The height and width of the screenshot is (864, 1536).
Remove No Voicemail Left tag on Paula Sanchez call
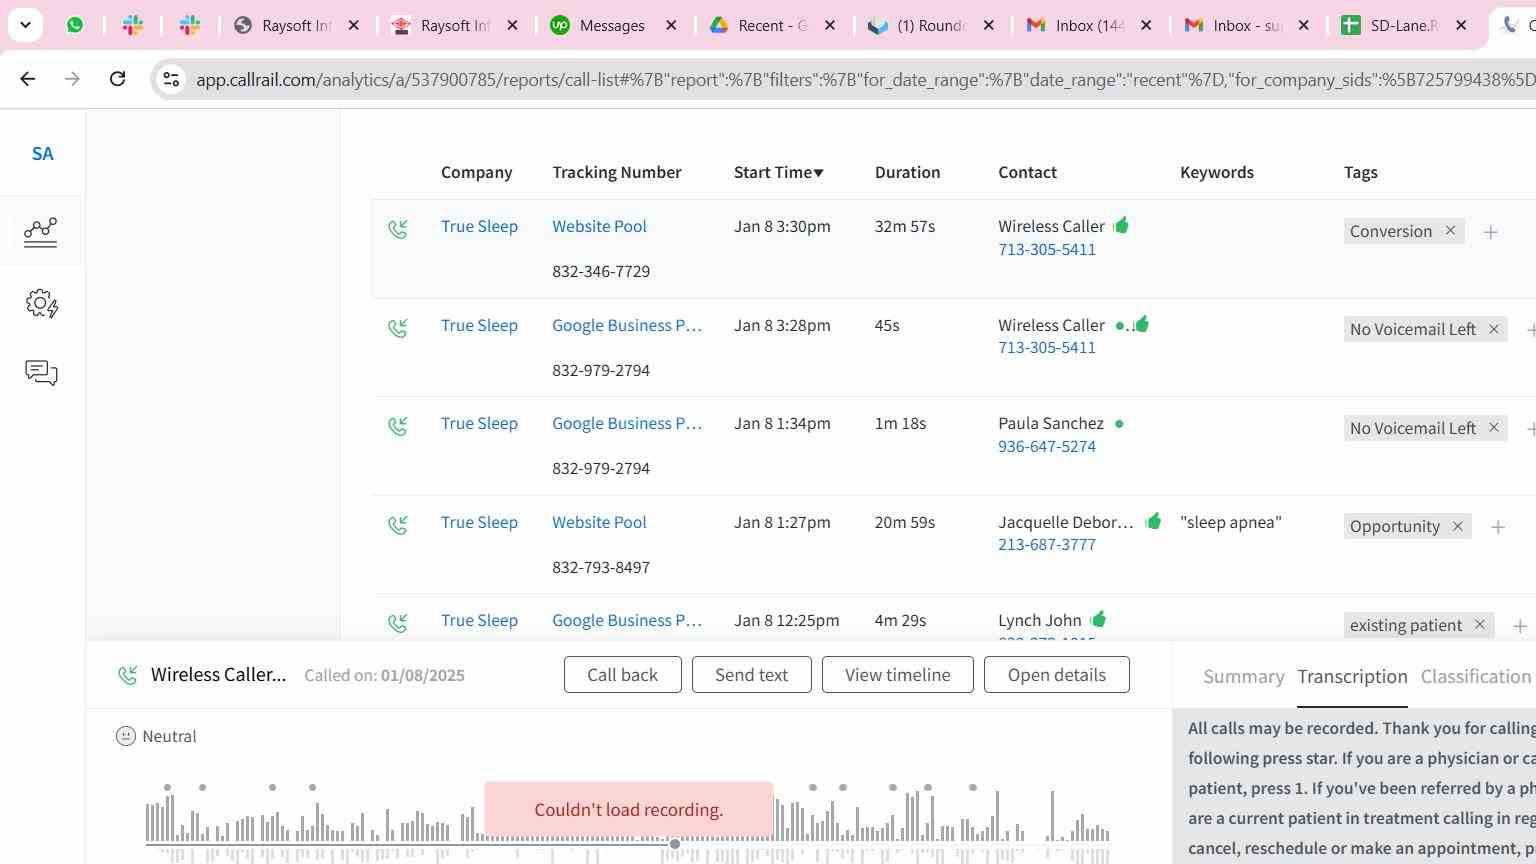click(x=1494, y=428)
